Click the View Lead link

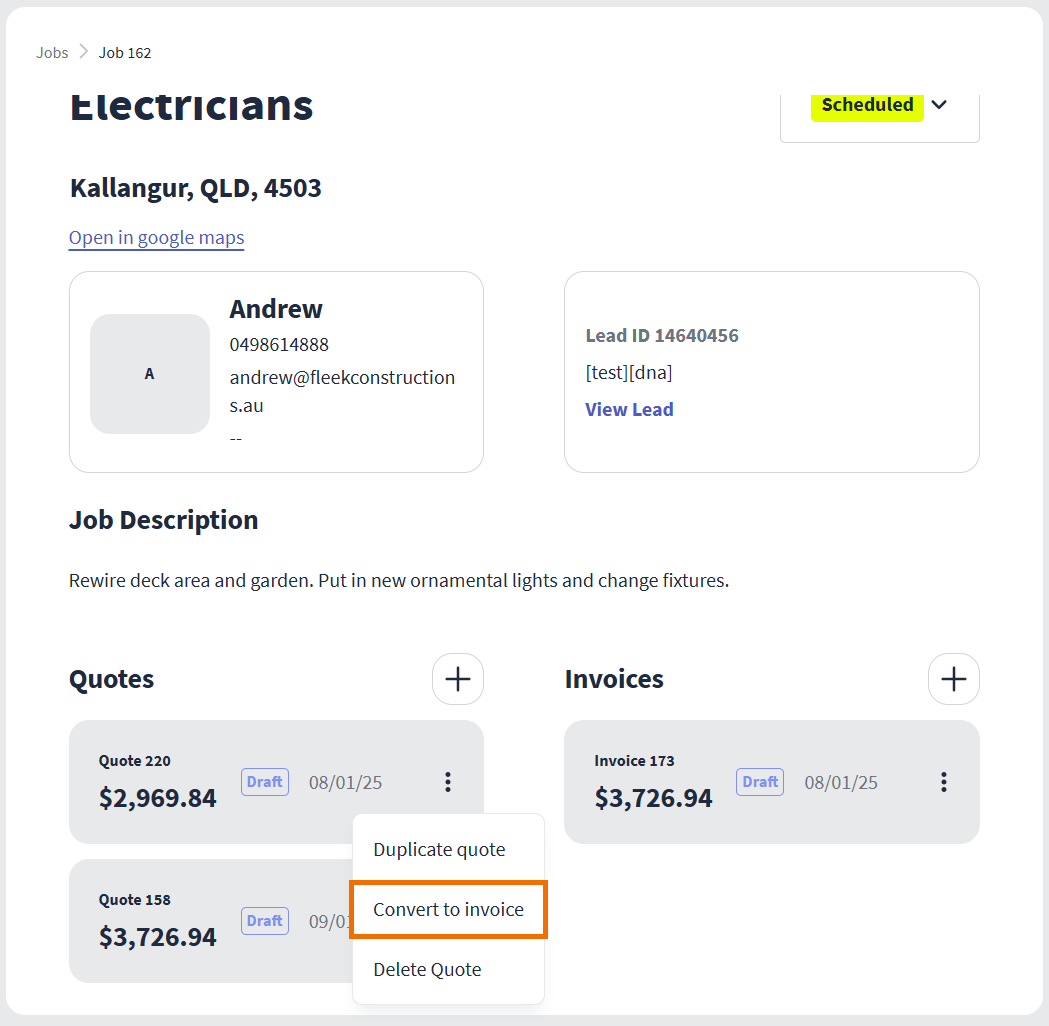point(629,409)
